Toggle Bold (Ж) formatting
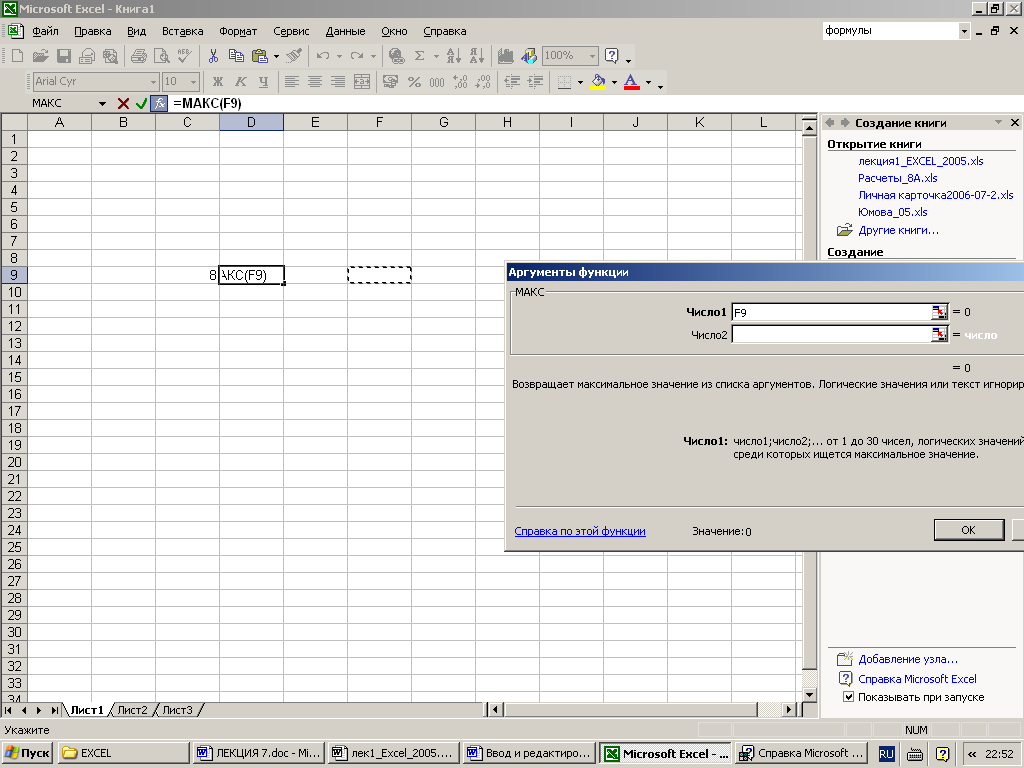The height and width of the screenshot is (768, 1024). click(217, 82)
